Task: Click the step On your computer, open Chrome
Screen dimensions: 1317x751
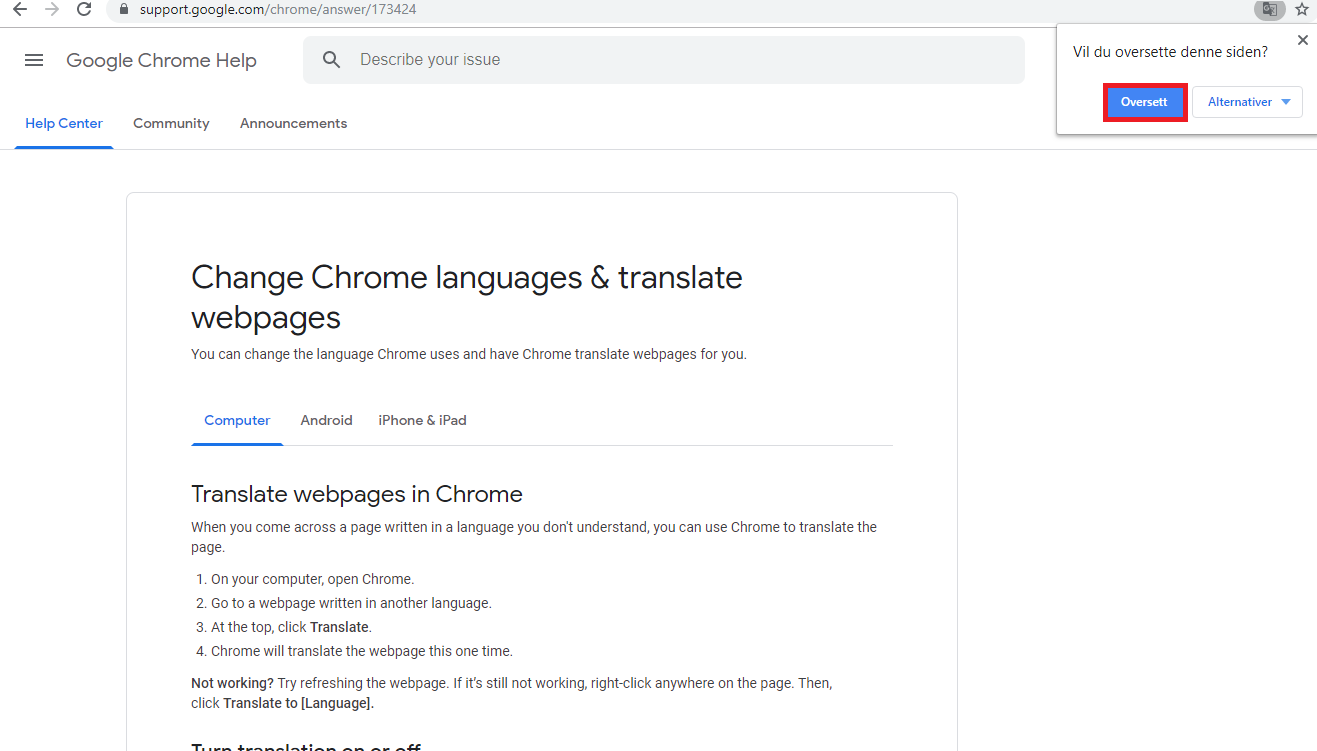Action: click(x=312, y=579)
